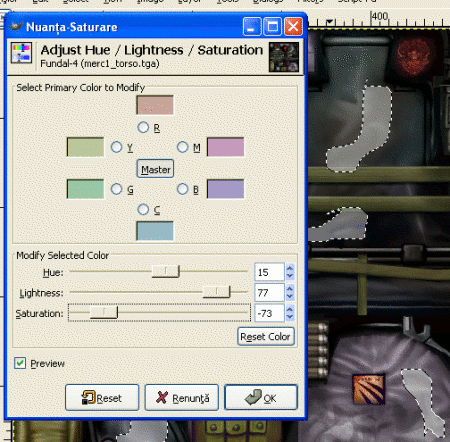The height and width of the screenshot is (442, 450).
Task: Click the blue-violet color swatch
Action: [x=226, y=189]
